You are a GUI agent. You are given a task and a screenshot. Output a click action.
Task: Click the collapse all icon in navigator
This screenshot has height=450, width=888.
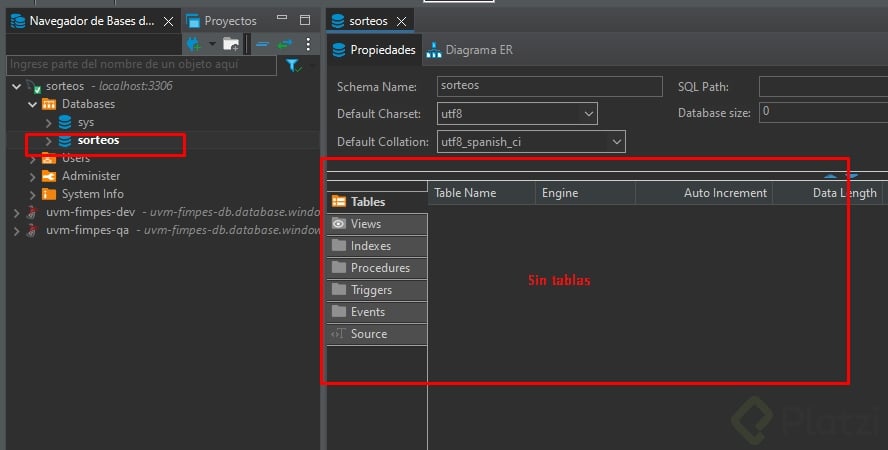point(262,44)
